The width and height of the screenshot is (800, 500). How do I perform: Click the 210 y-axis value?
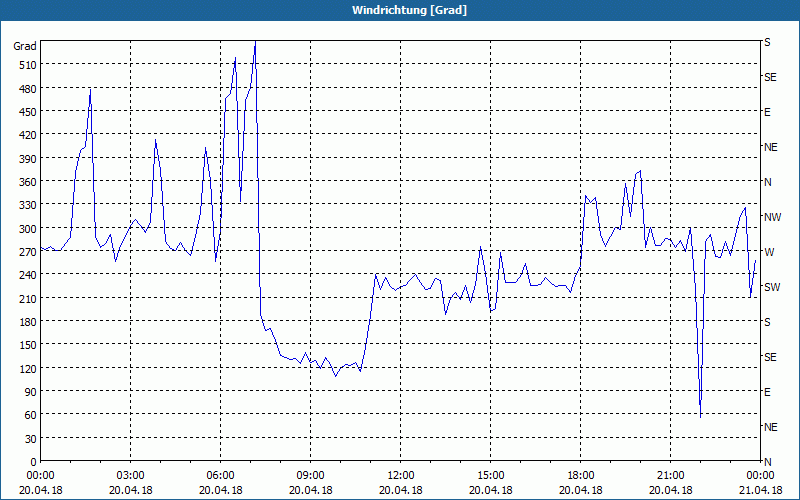click(28, 298)
